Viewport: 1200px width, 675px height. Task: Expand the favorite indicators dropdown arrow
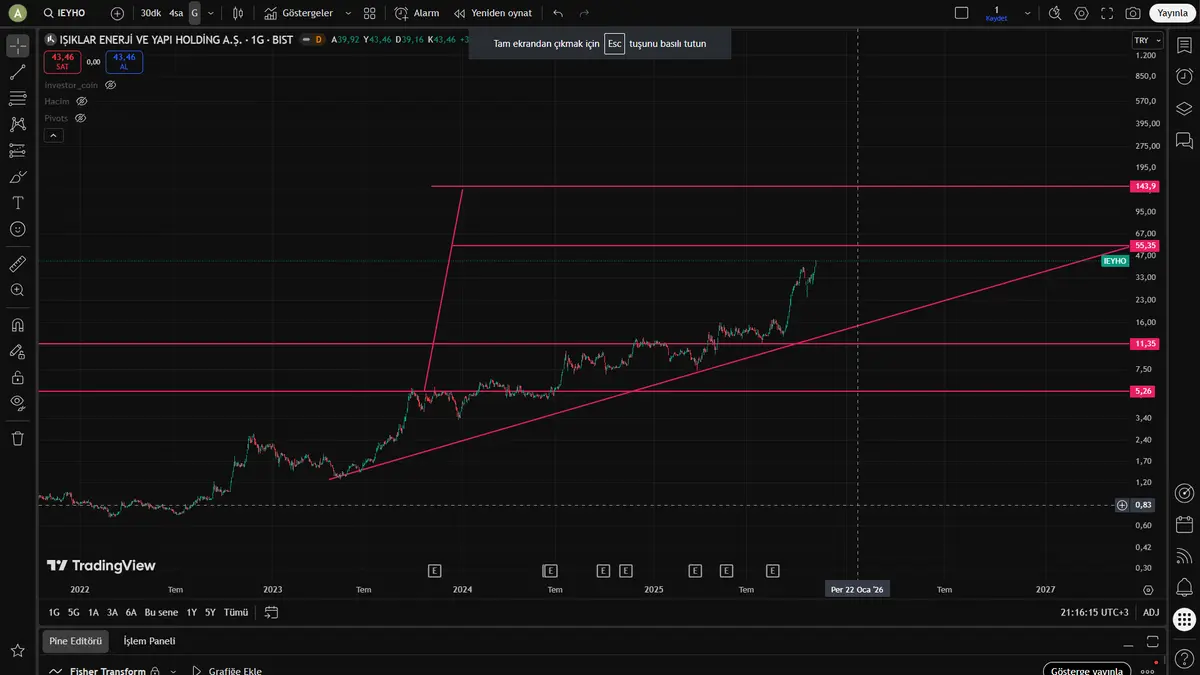[347, 13]
